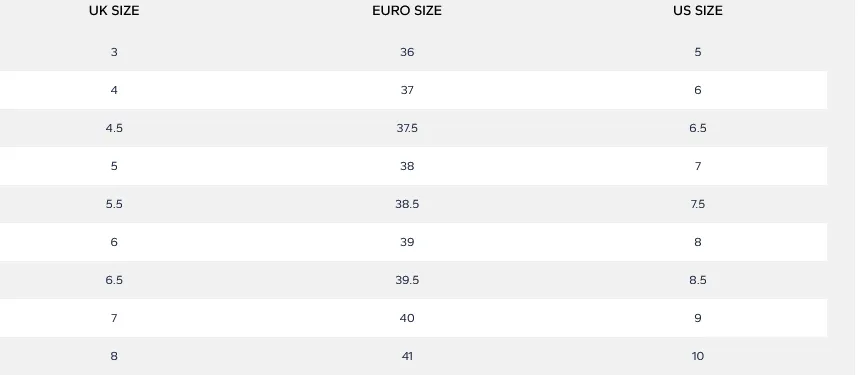Viewport: 858px width, 375px height.
Task: Click Euro size 38 value
Action: click(407, 166)
